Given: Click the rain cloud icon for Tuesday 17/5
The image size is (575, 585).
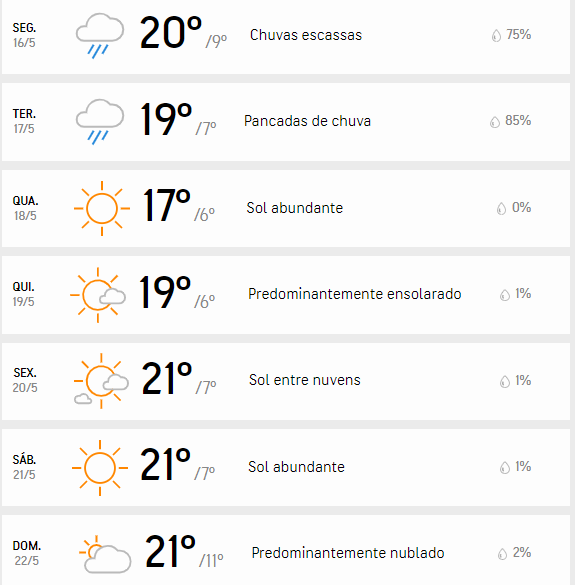Looking at the screenshot, I should click(x=100, y=122).
